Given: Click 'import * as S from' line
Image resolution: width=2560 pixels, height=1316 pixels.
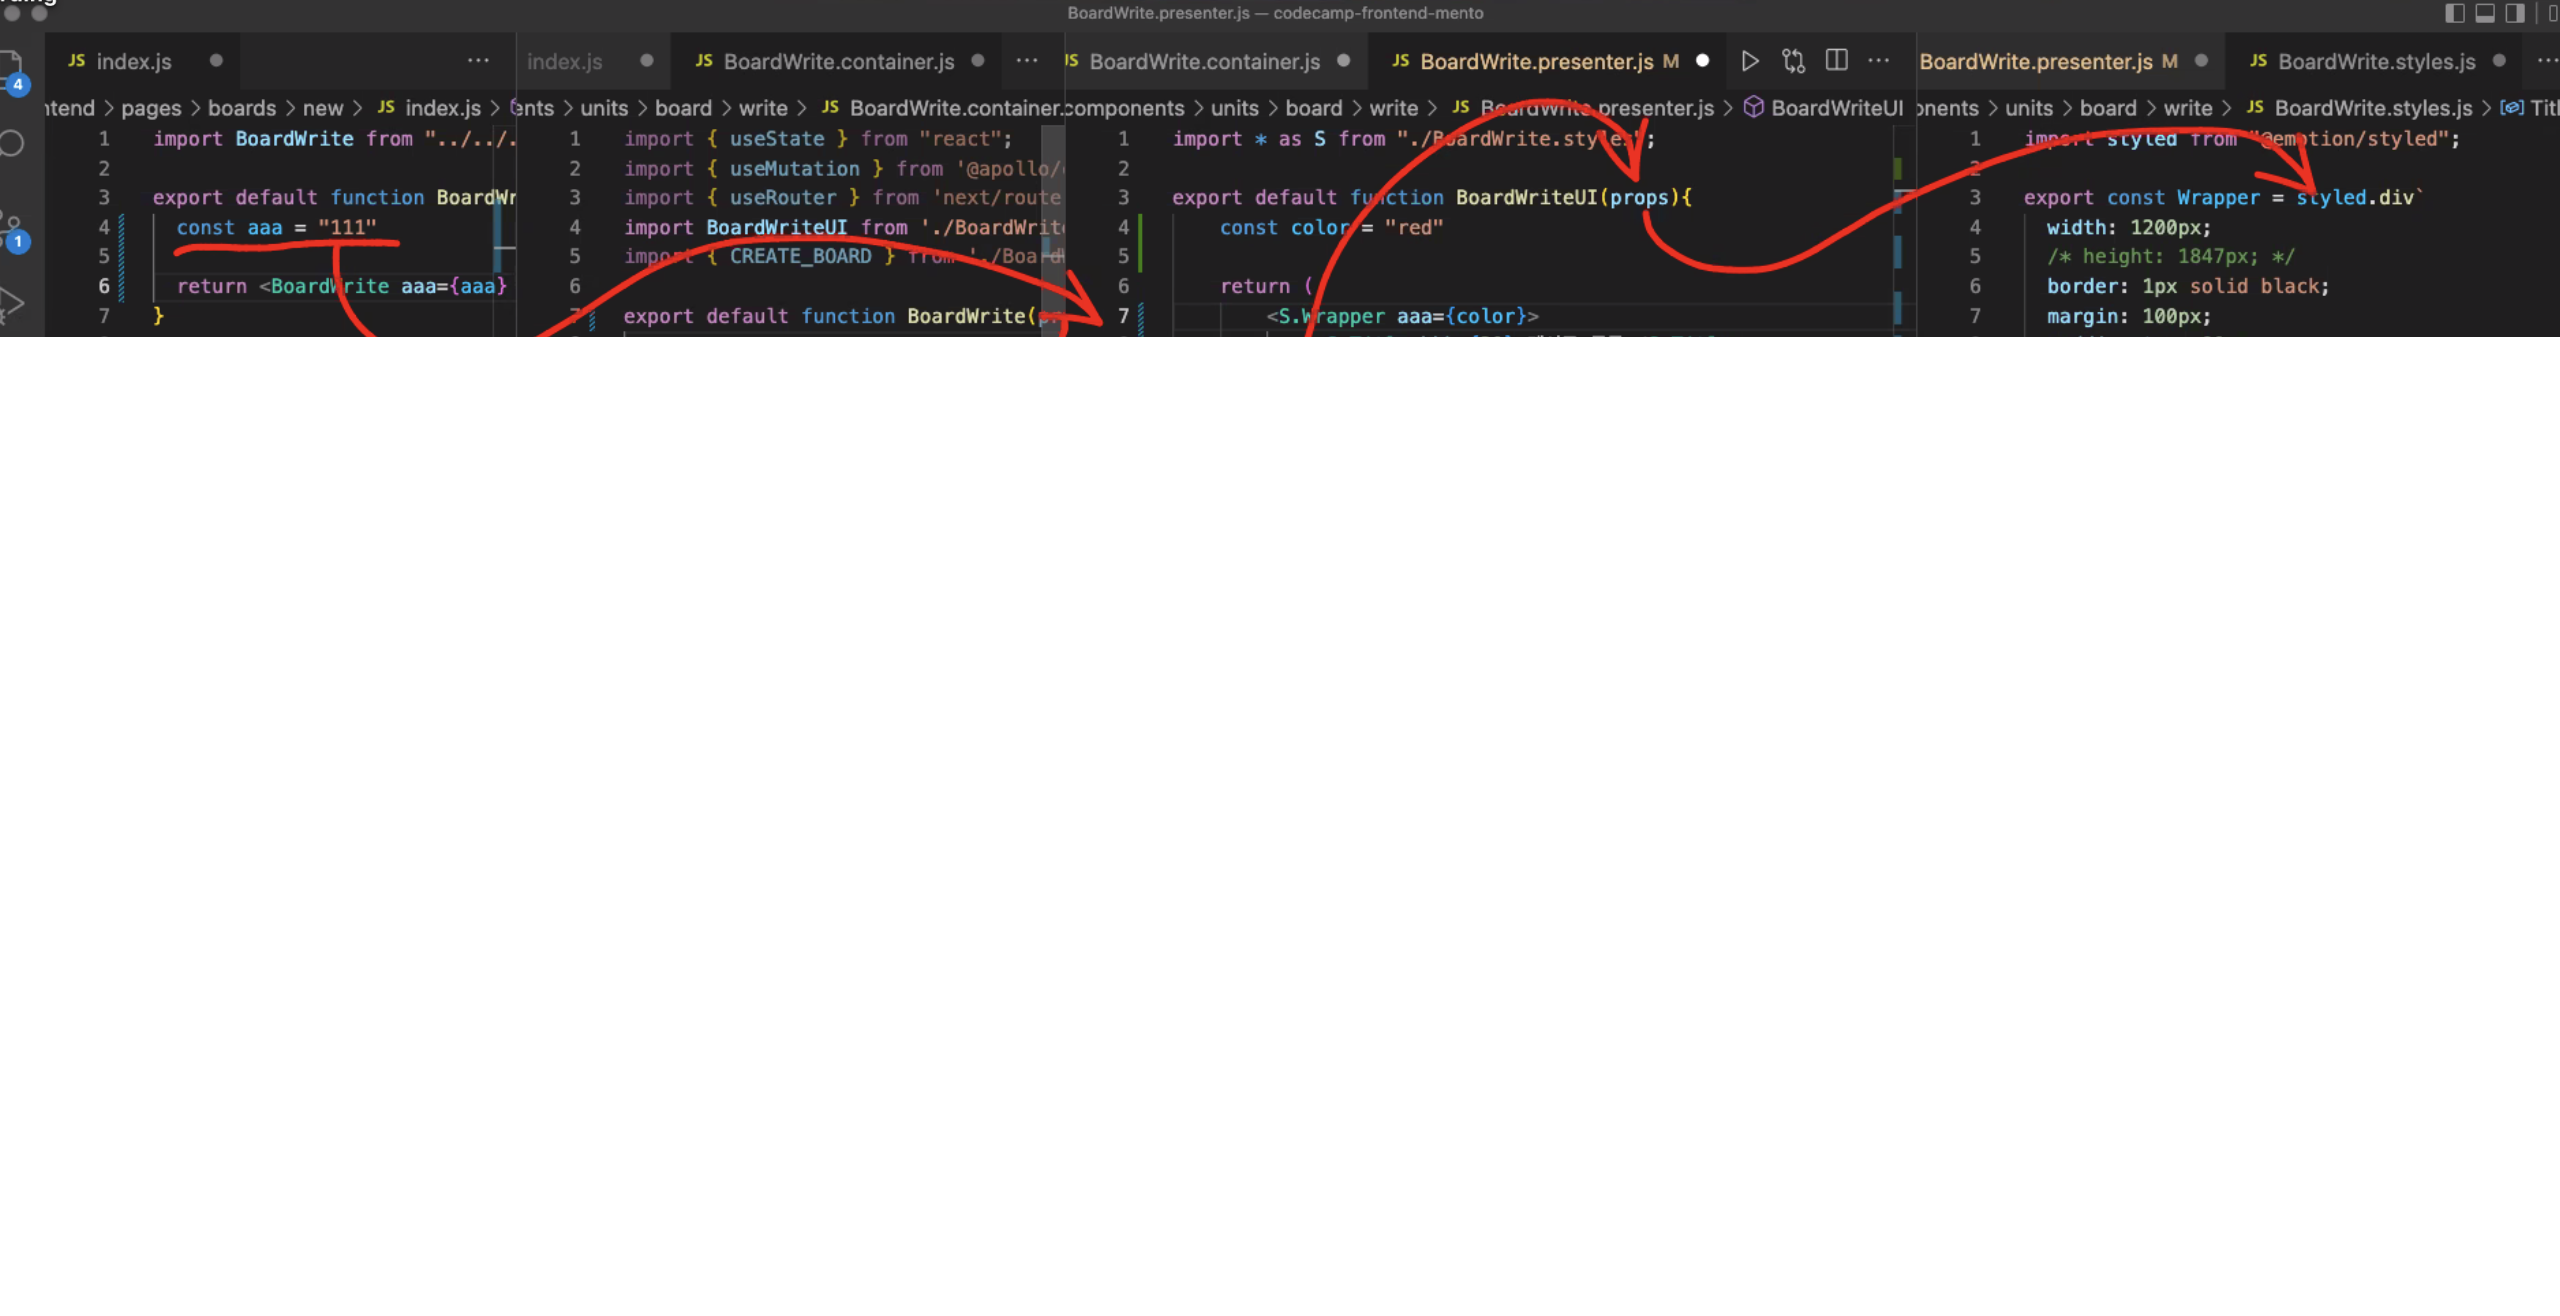Looking at the screenshot, I should (1414, 139).
